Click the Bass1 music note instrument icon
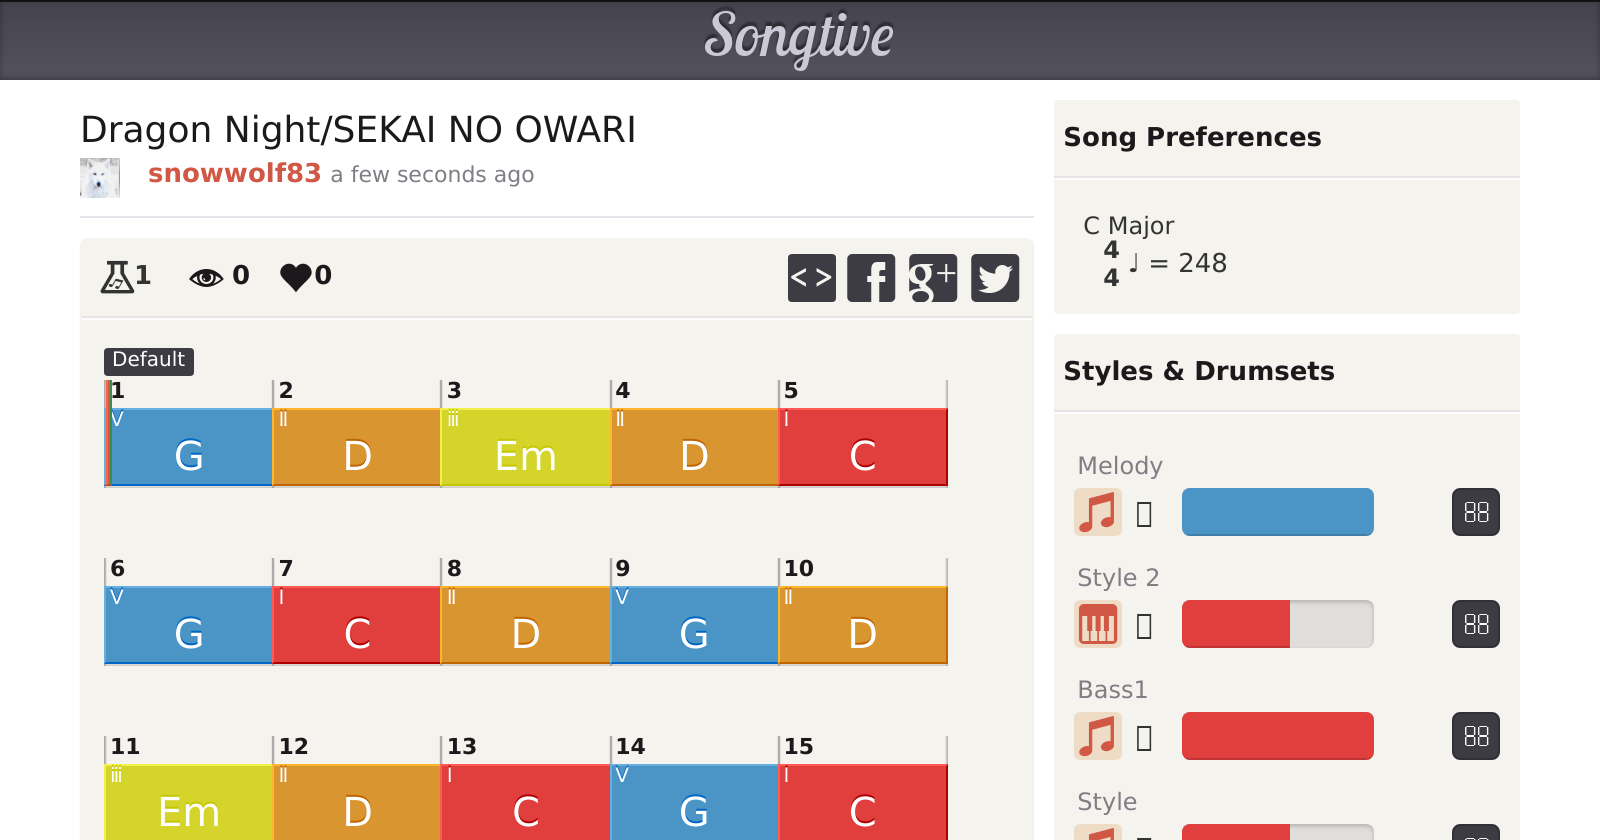 click(1098, 736)
